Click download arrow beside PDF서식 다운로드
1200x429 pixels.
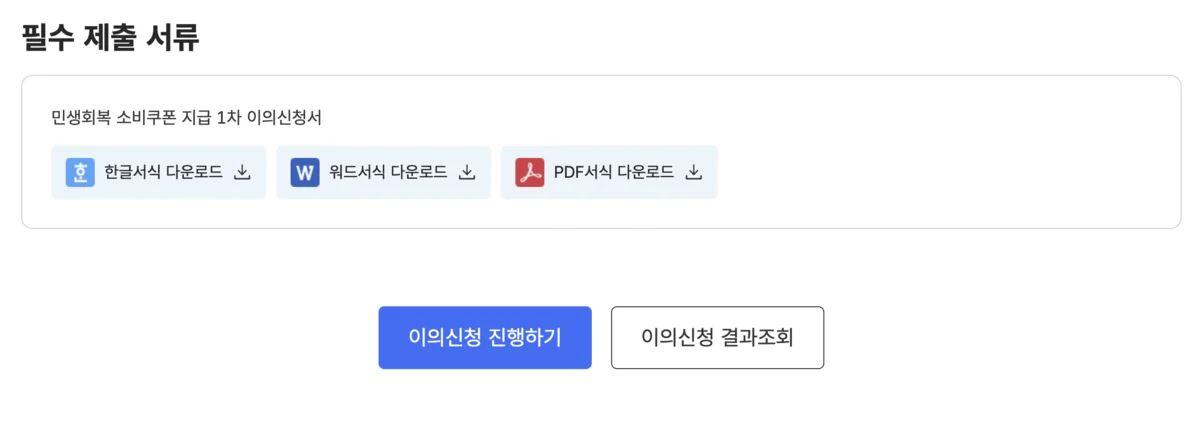pos(693,172)
